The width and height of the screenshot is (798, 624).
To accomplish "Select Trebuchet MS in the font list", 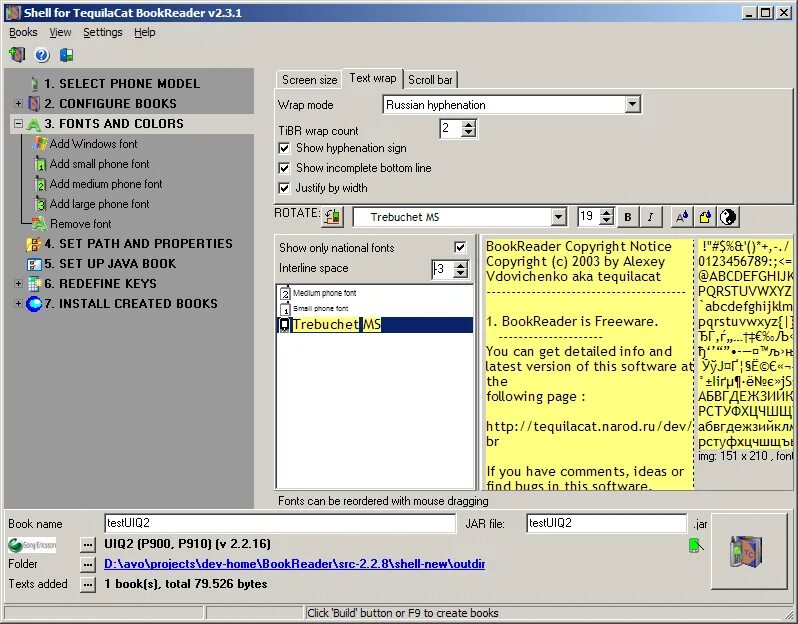I will (375, 325).
